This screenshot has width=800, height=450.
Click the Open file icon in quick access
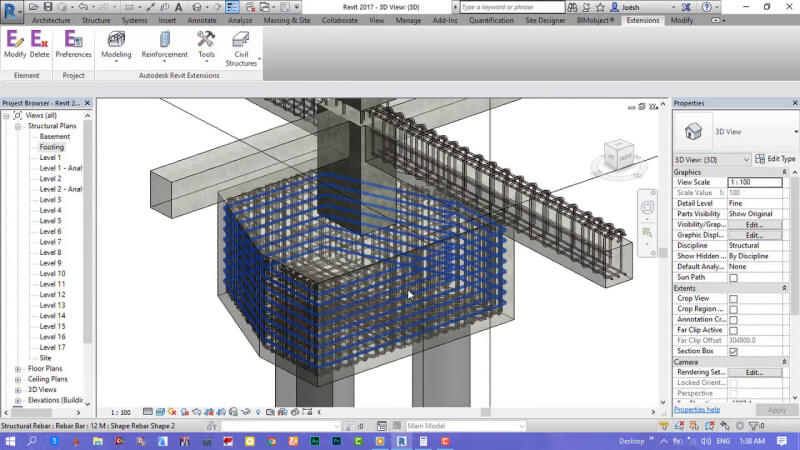coord(34,7)
